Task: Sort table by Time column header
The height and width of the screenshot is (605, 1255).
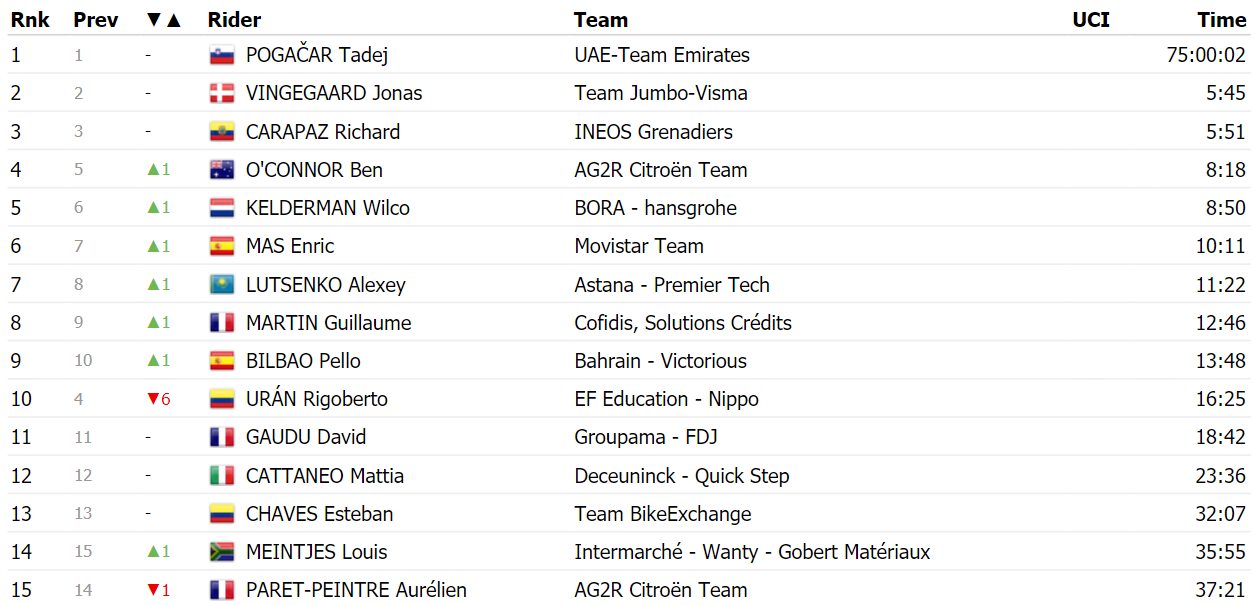Action: tap(1222, 20)
